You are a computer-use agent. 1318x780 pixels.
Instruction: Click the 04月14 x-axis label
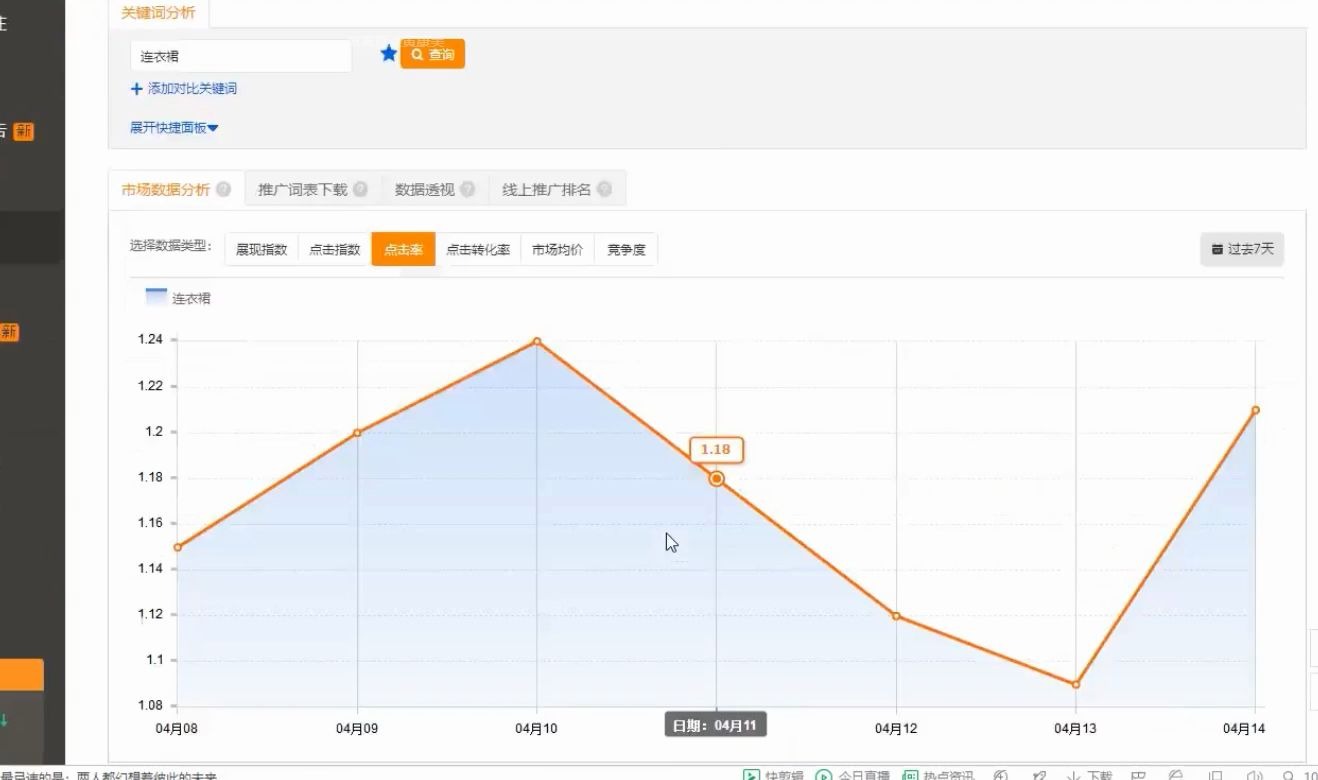pos(1244,728)
